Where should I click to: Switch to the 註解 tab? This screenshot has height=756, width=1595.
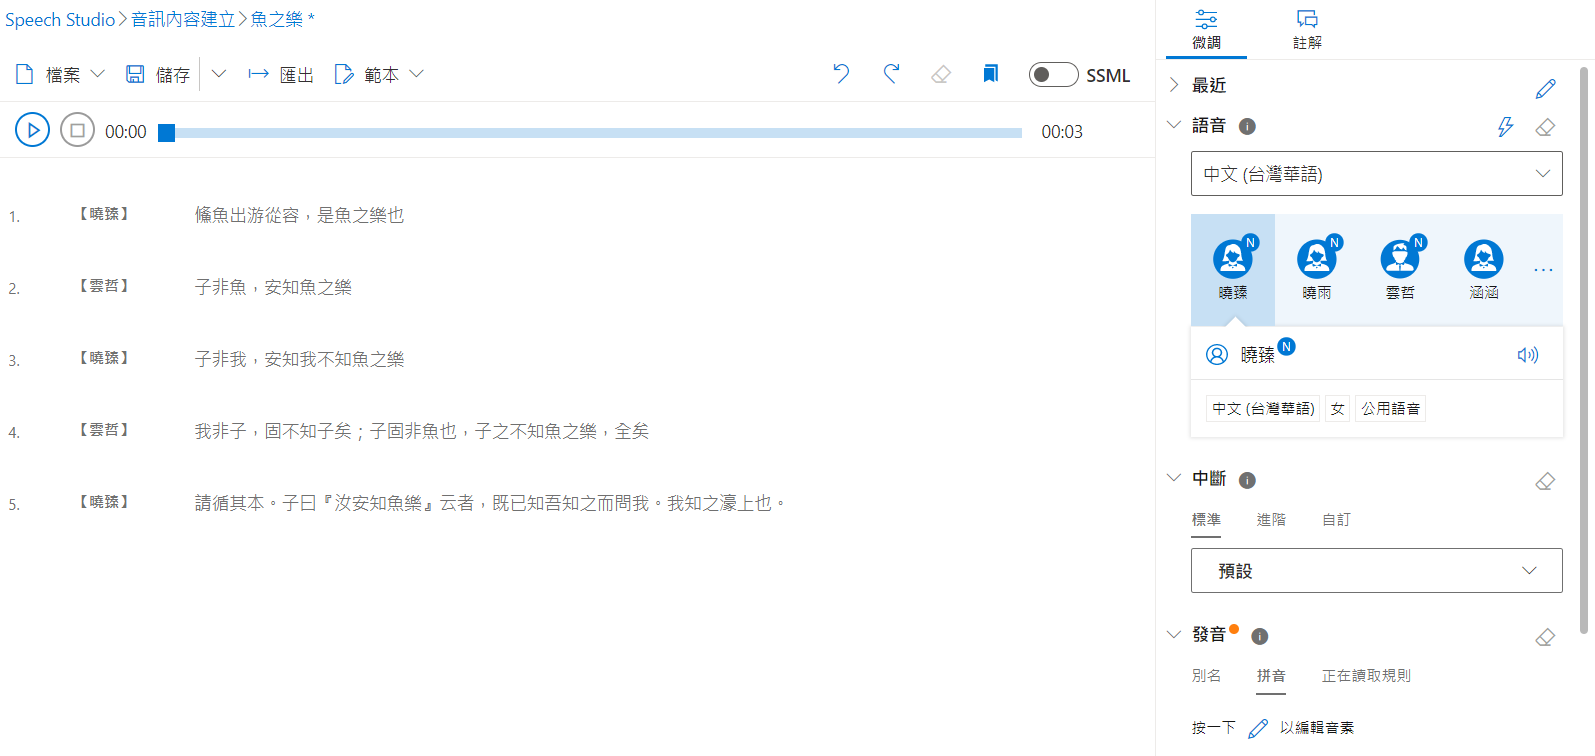pyautogui.click(x=1307, y=29)
